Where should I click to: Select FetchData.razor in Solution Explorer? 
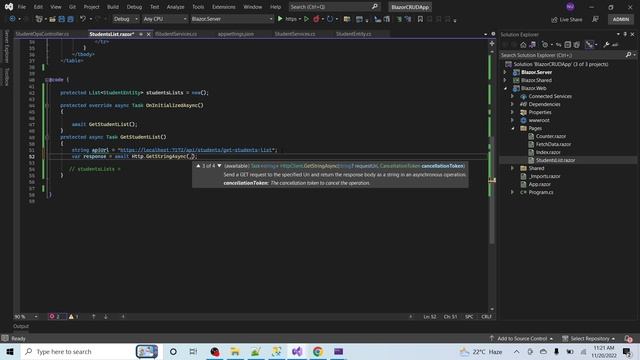coord(553,144)
